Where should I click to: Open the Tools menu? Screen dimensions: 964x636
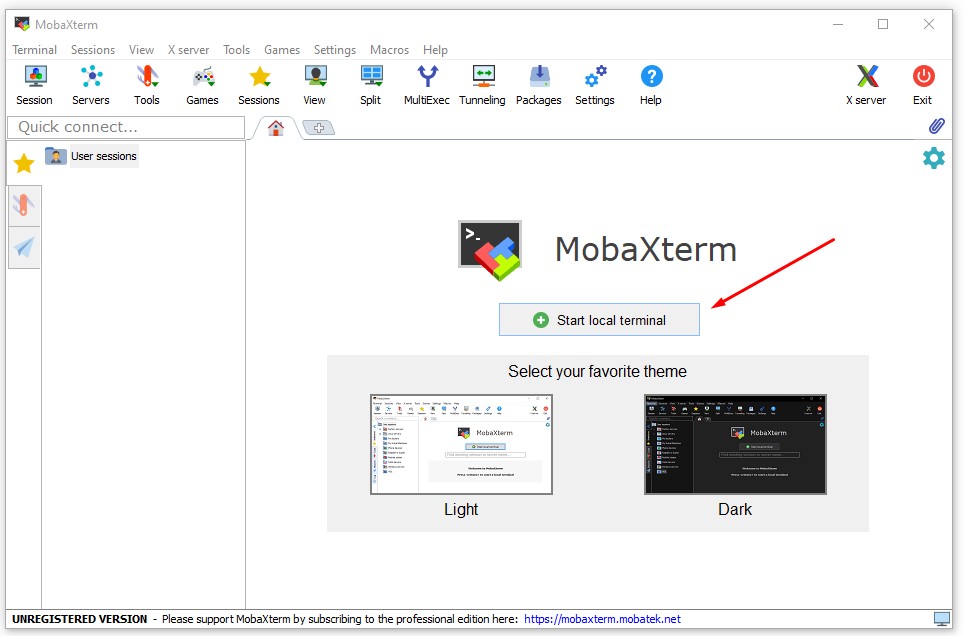[x=237, y=50]
